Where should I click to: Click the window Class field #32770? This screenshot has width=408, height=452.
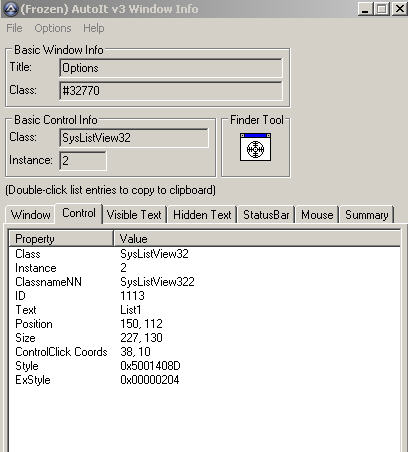click(171, 91)
